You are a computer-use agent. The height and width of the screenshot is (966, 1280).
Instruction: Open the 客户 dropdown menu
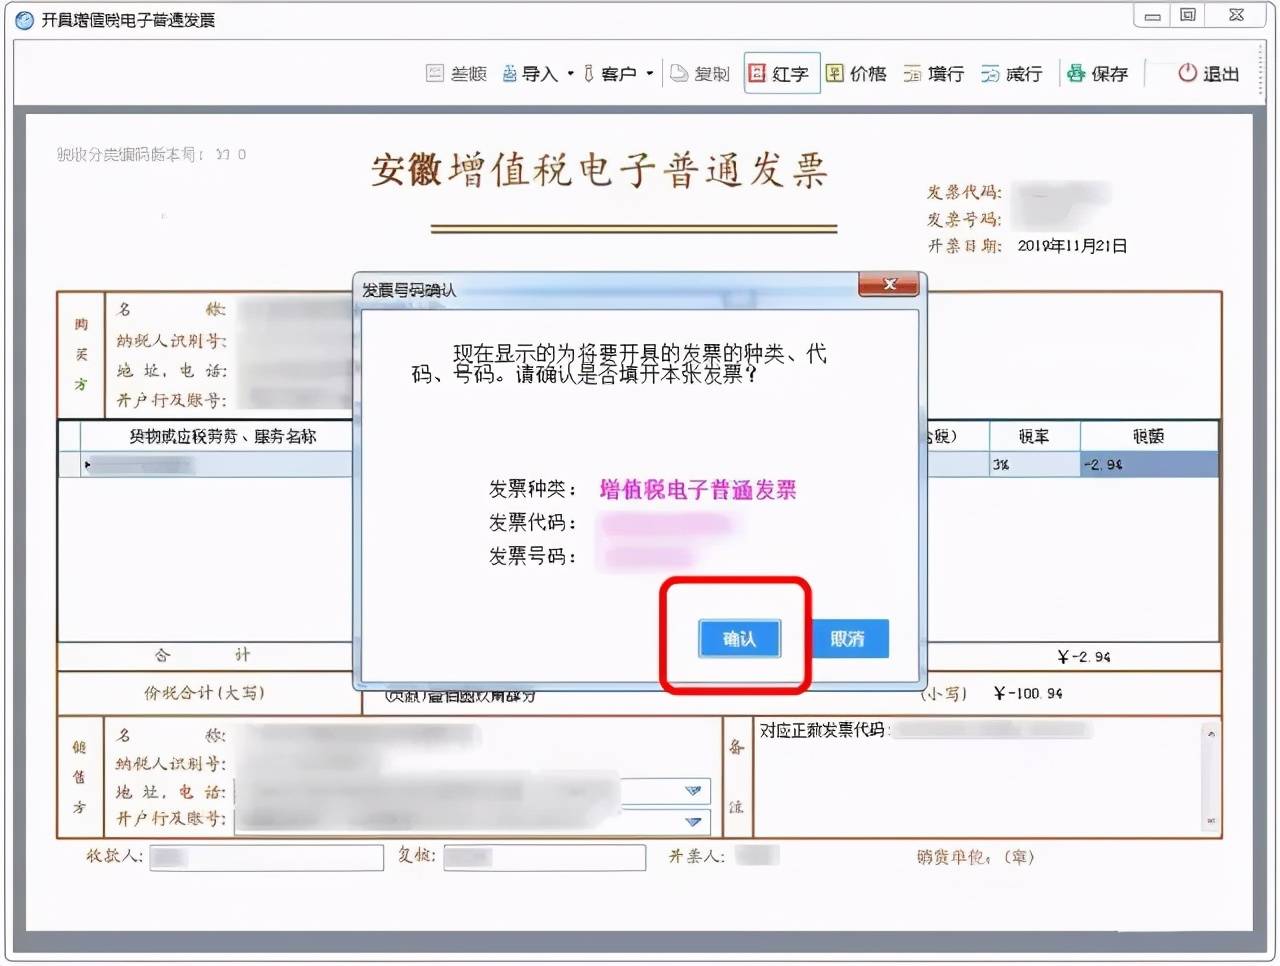click(x=650, y=73)
